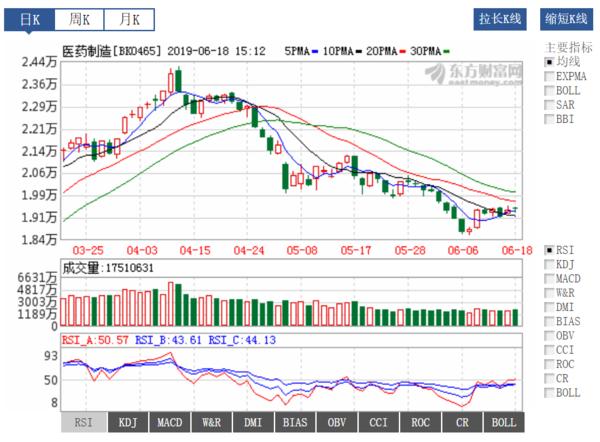Select the RSI sub-indicator radio option
Image resolution: width=600 pixels, height=442 pixels.
(x=549, y=250)
